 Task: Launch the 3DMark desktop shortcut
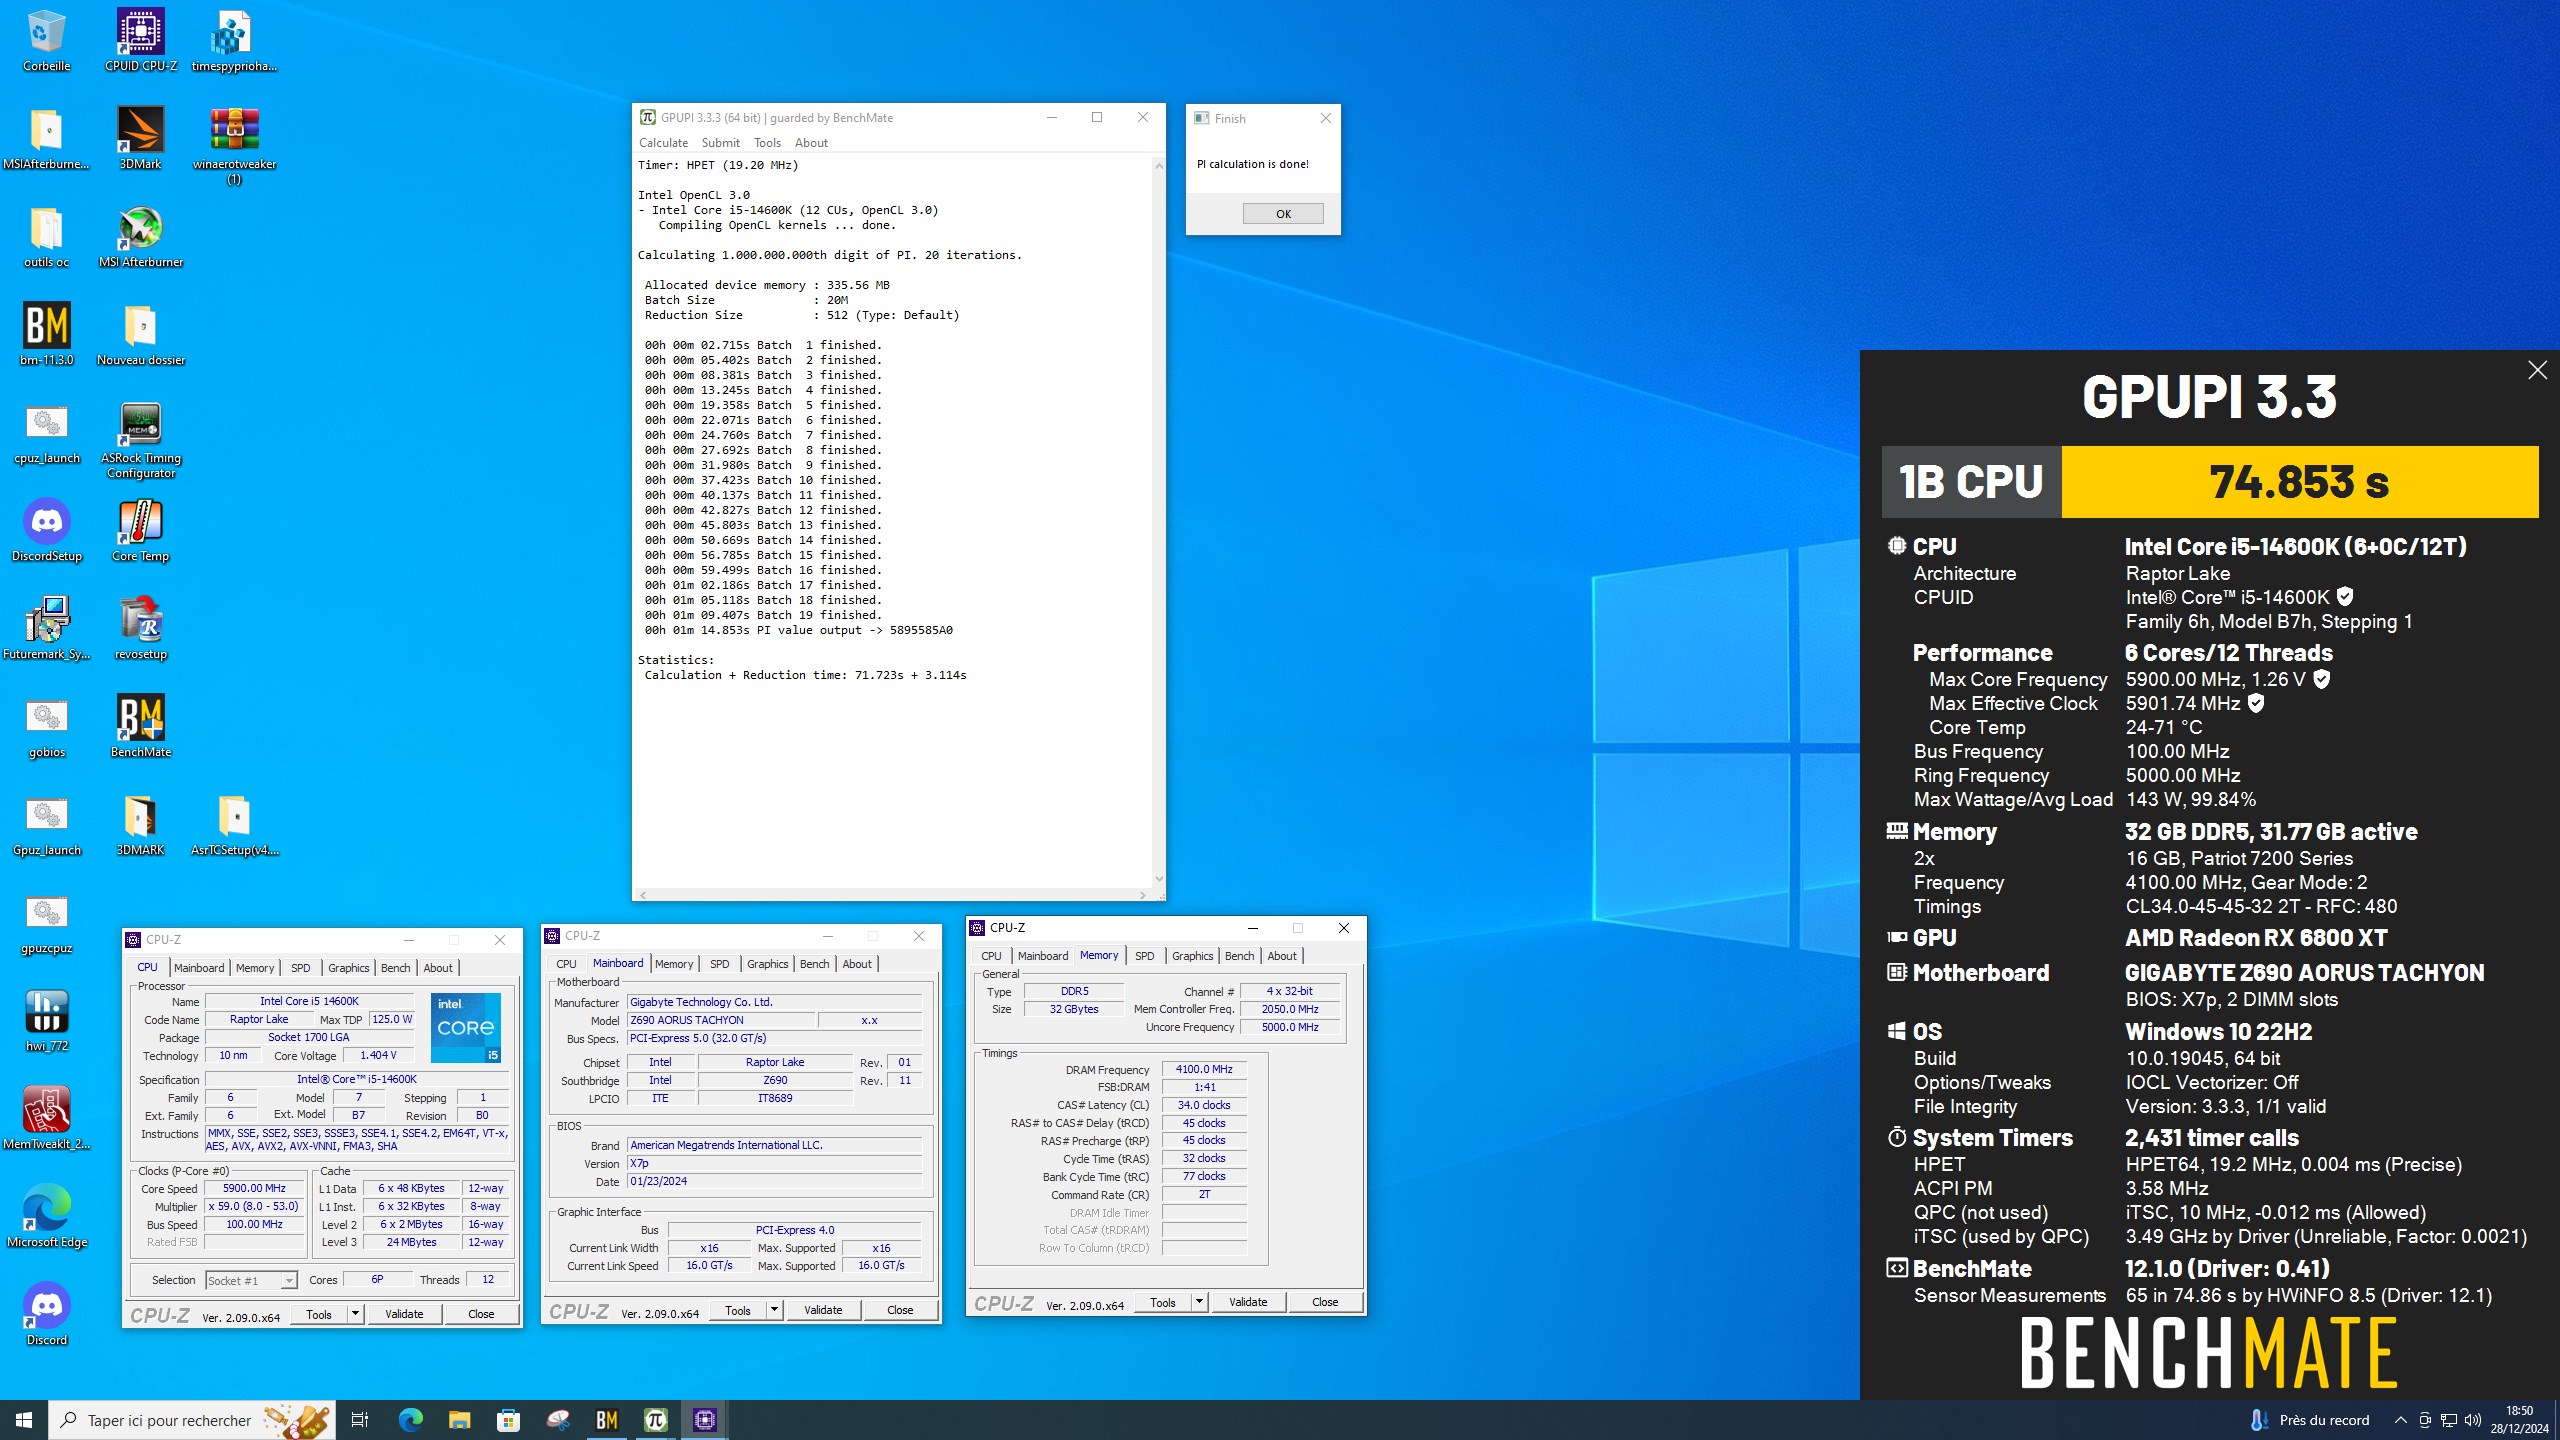140,138
